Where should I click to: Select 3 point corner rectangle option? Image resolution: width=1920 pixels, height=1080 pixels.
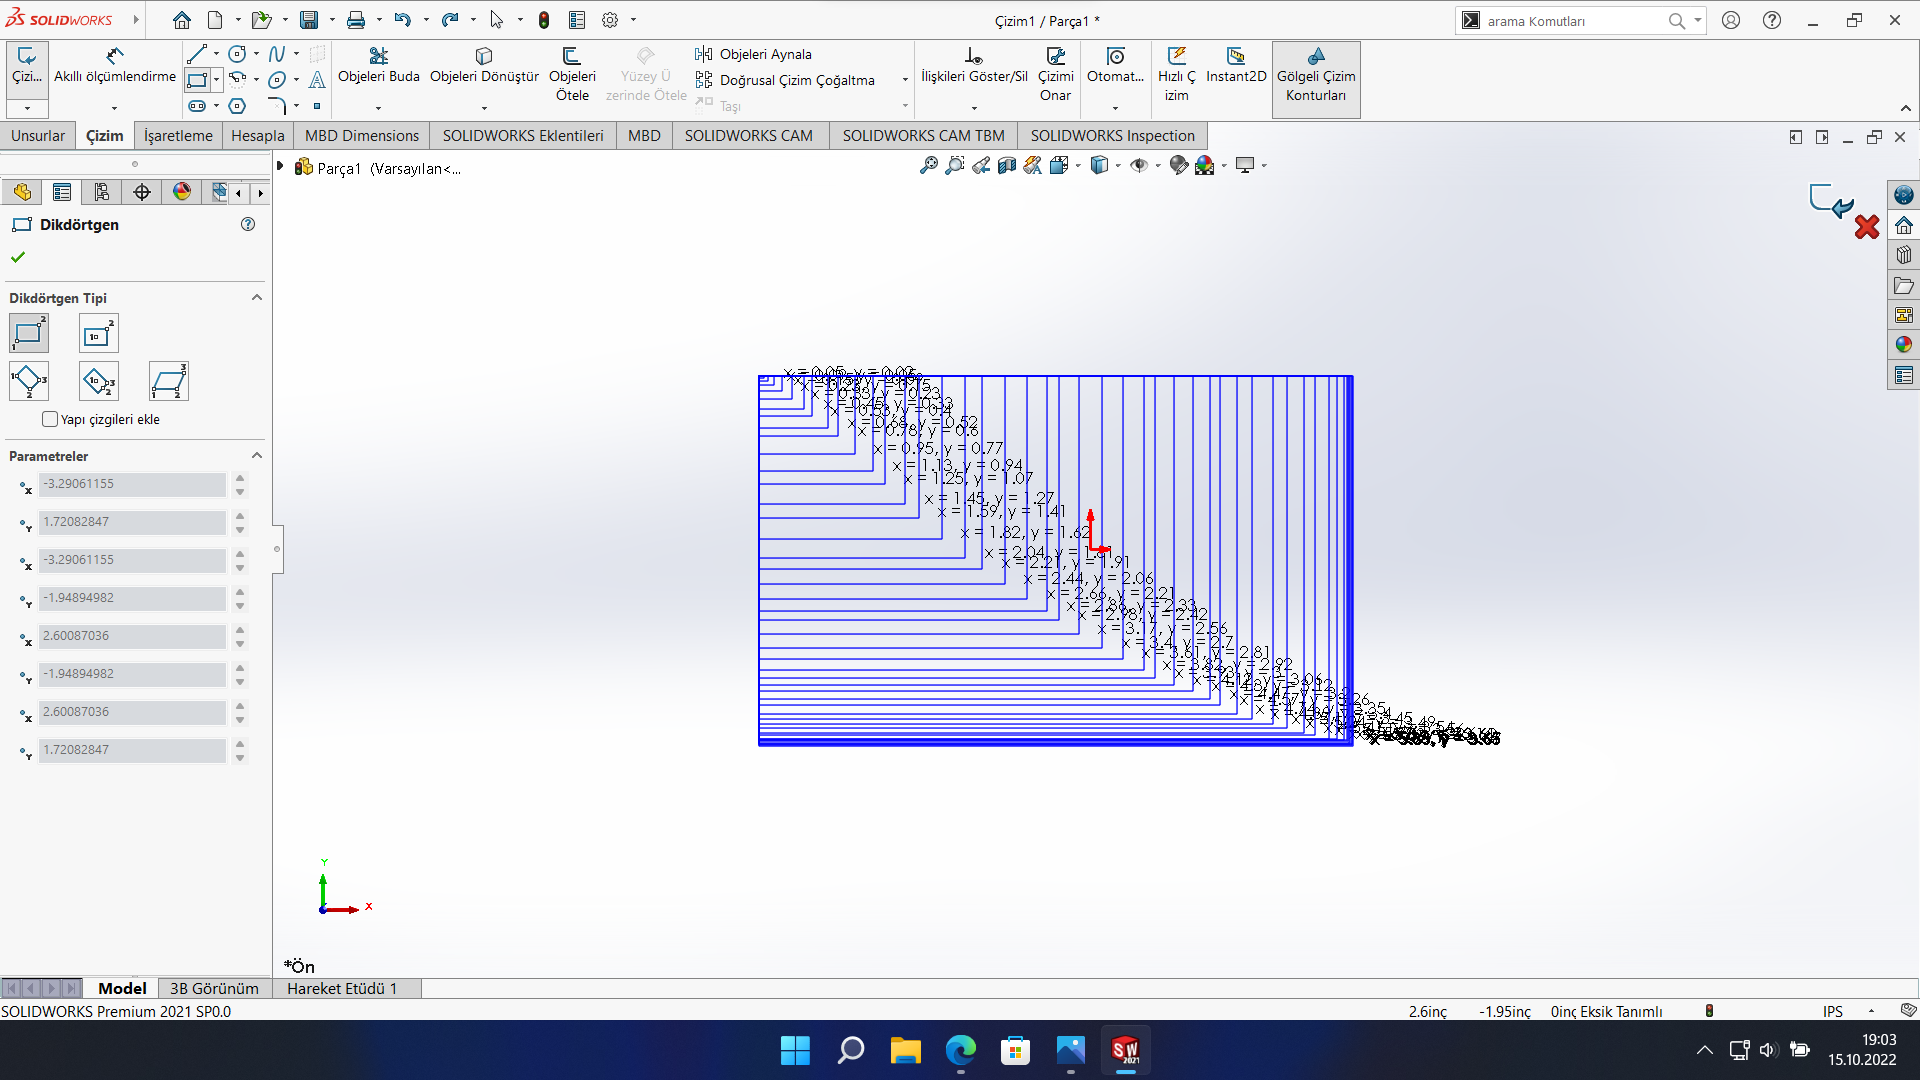29,381
